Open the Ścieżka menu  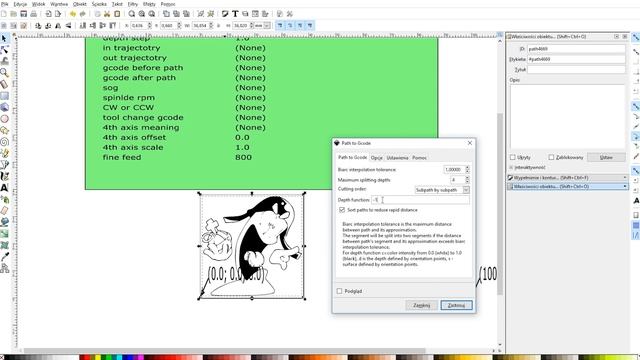click(99, 4)
